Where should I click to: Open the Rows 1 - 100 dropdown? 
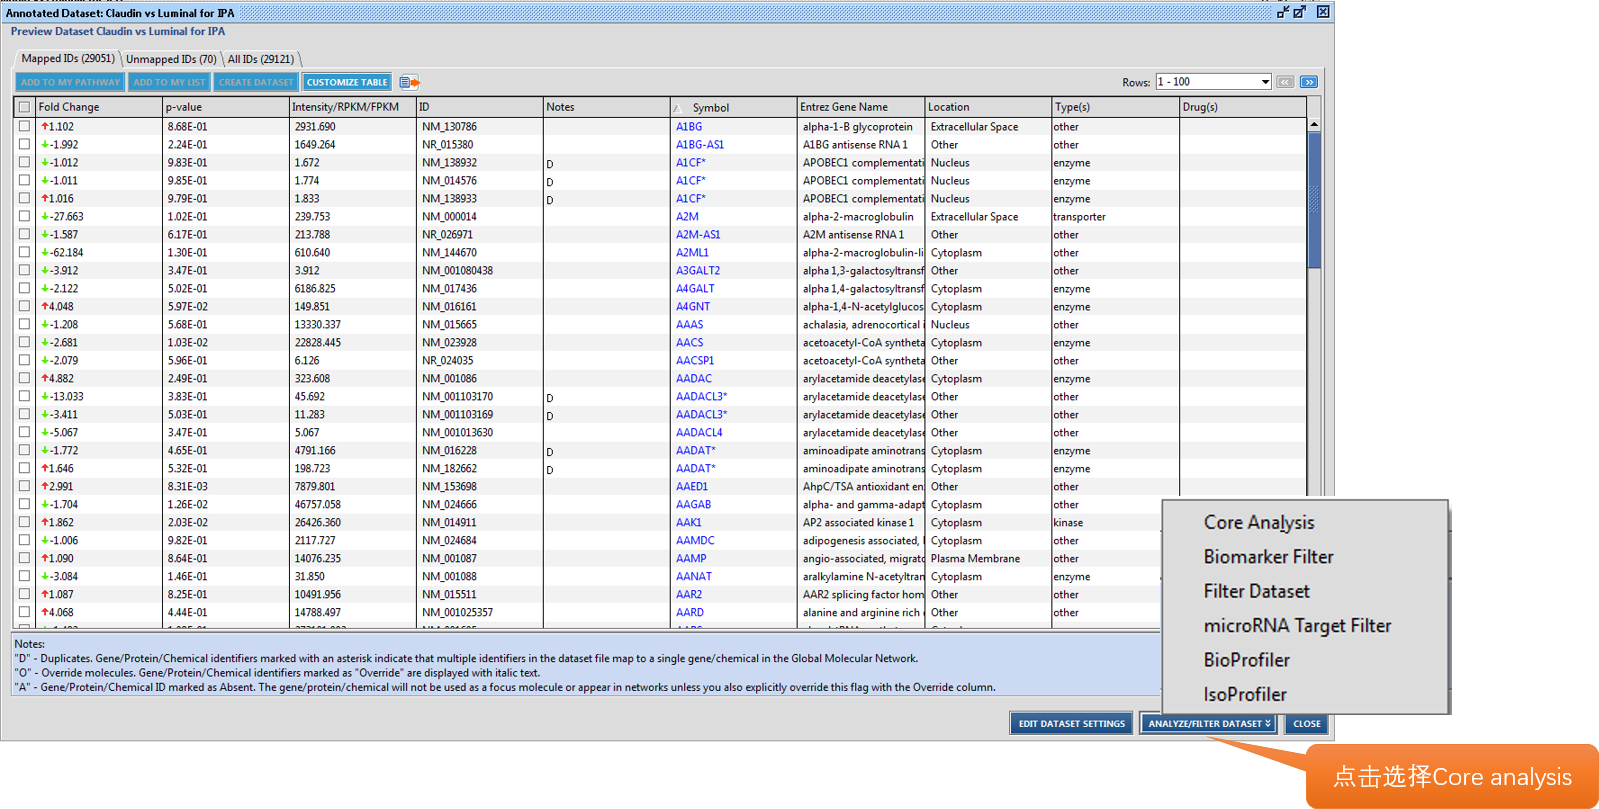pyautogui.click(x=1213, y=82)
